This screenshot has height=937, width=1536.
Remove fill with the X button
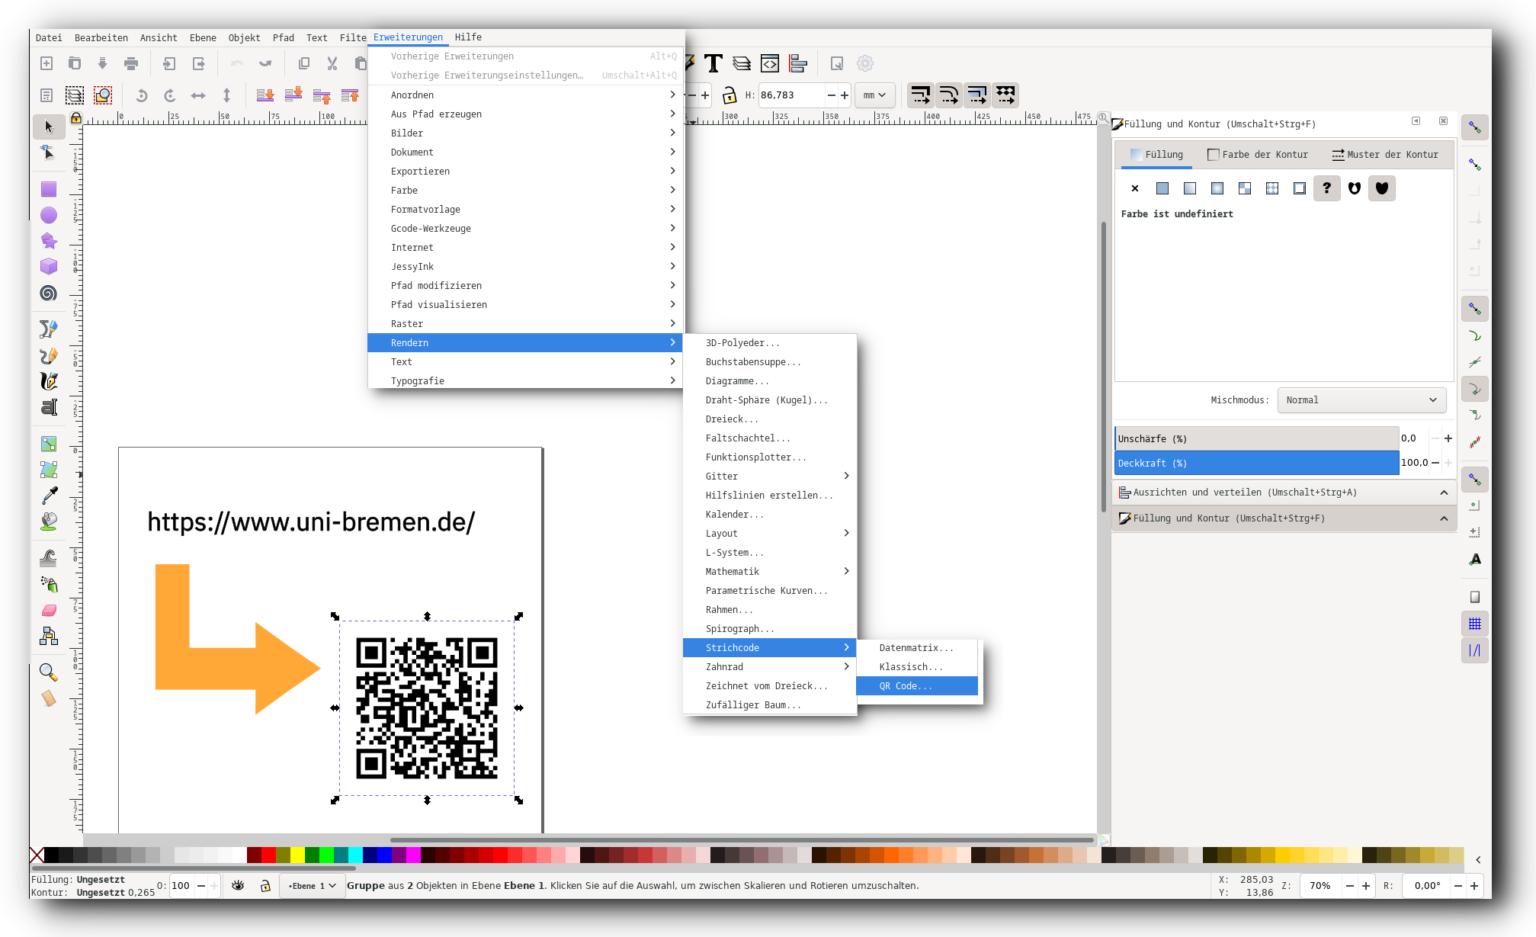click(x=1135, y=188)
